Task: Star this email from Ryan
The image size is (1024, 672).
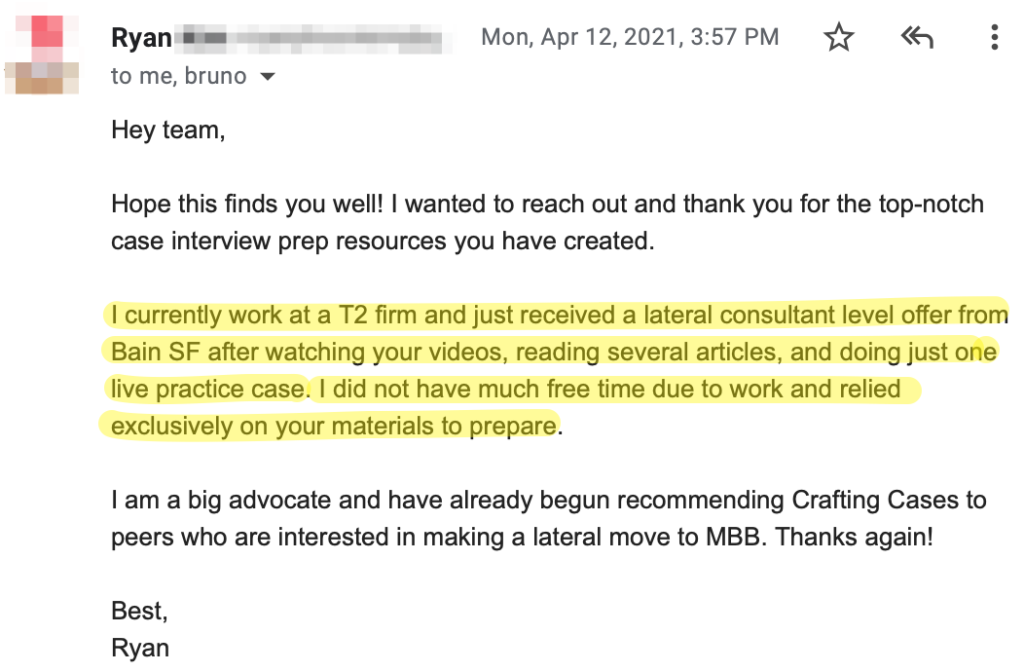Action: tap(838, 37)
